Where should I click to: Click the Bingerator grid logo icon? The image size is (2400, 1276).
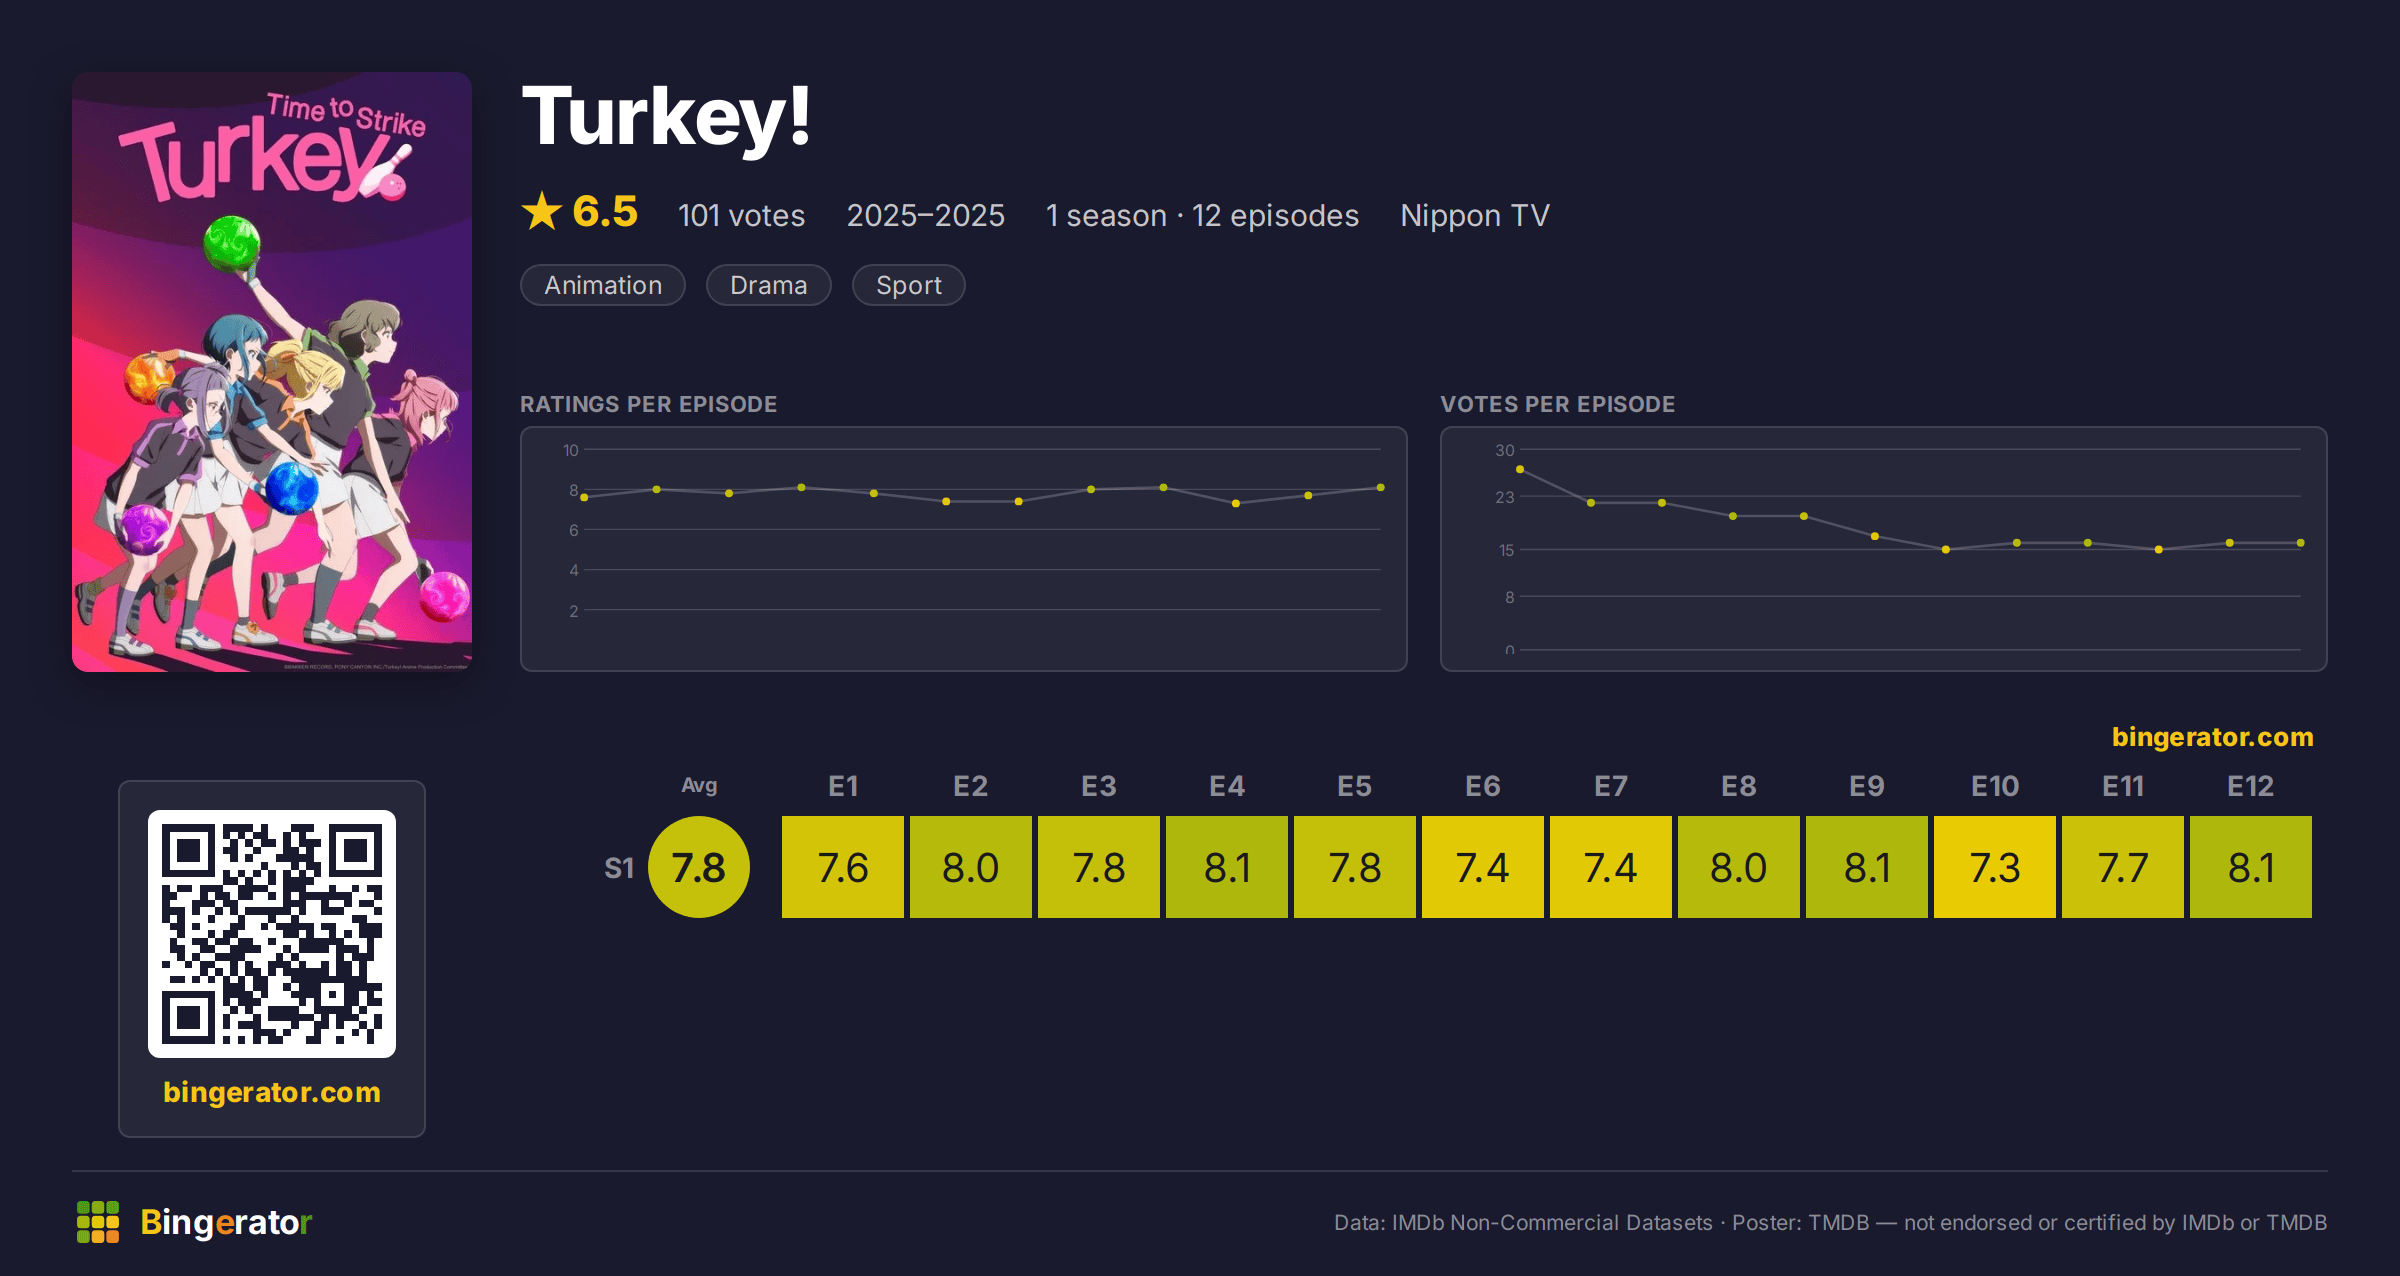point(98,1222)
